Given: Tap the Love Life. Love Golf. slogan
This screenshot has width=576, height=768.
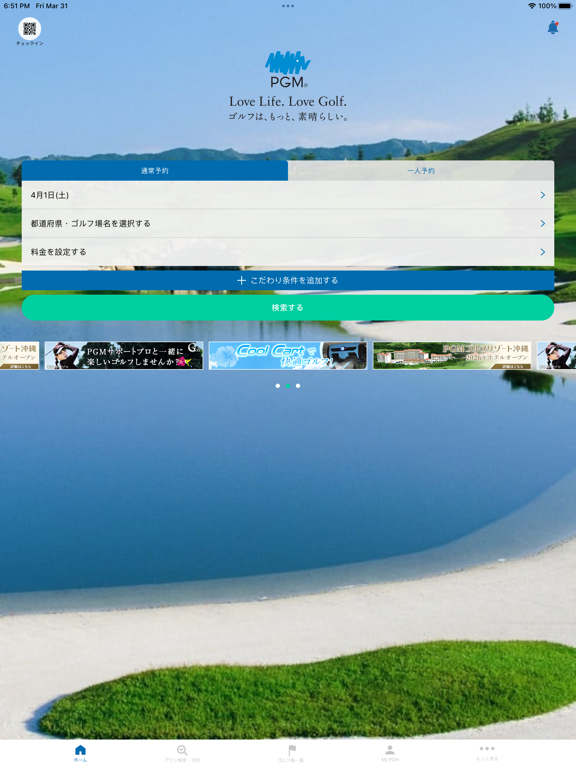Looking at the screenshot, I should pos(288,101).
